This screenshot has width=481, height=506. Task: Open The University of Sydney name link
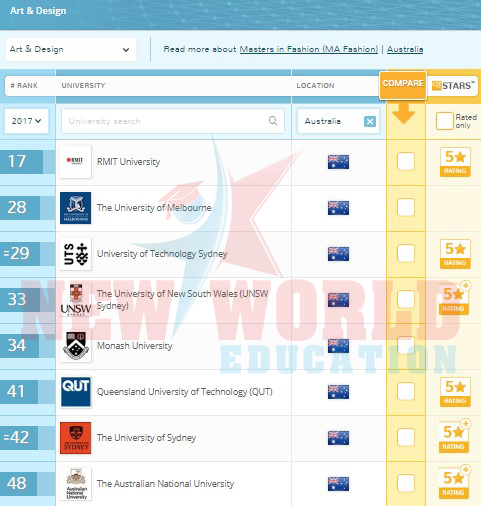146,438
